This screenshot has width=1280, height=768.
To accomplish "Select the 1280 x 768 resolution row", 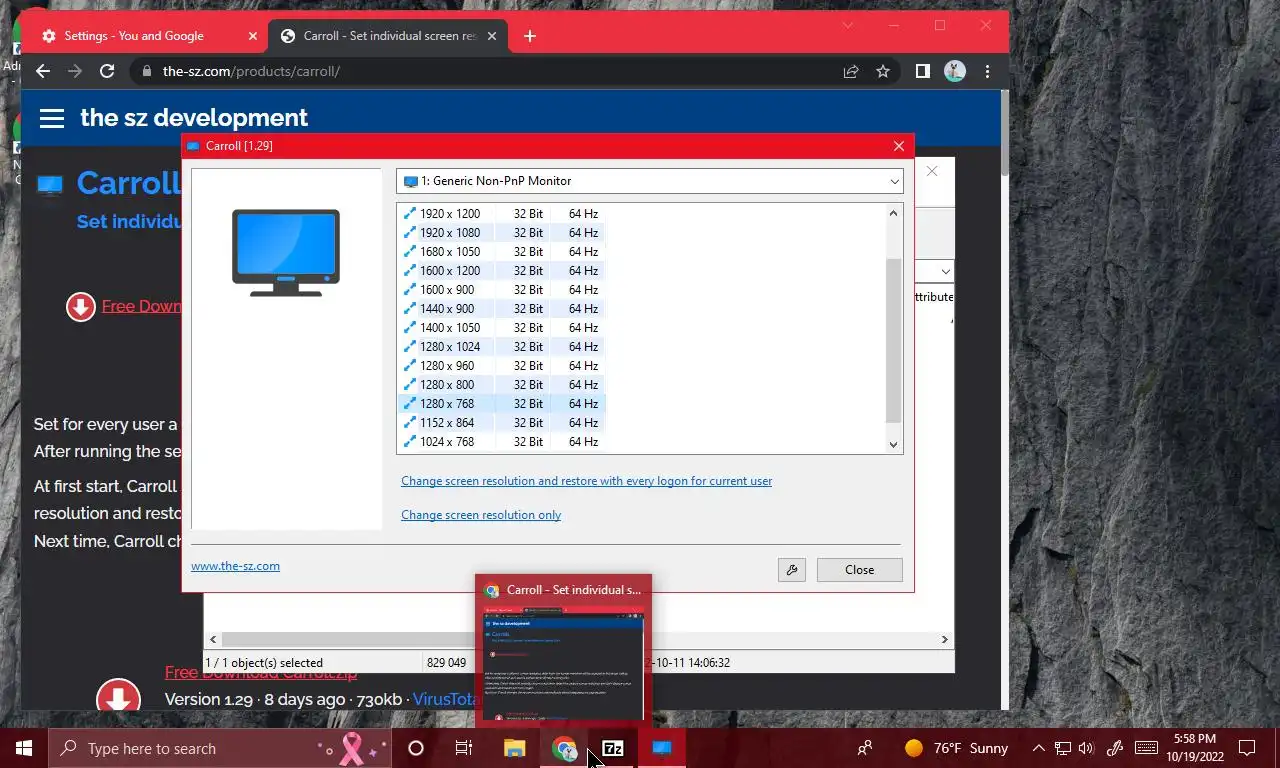I will (x=502, y=404).
